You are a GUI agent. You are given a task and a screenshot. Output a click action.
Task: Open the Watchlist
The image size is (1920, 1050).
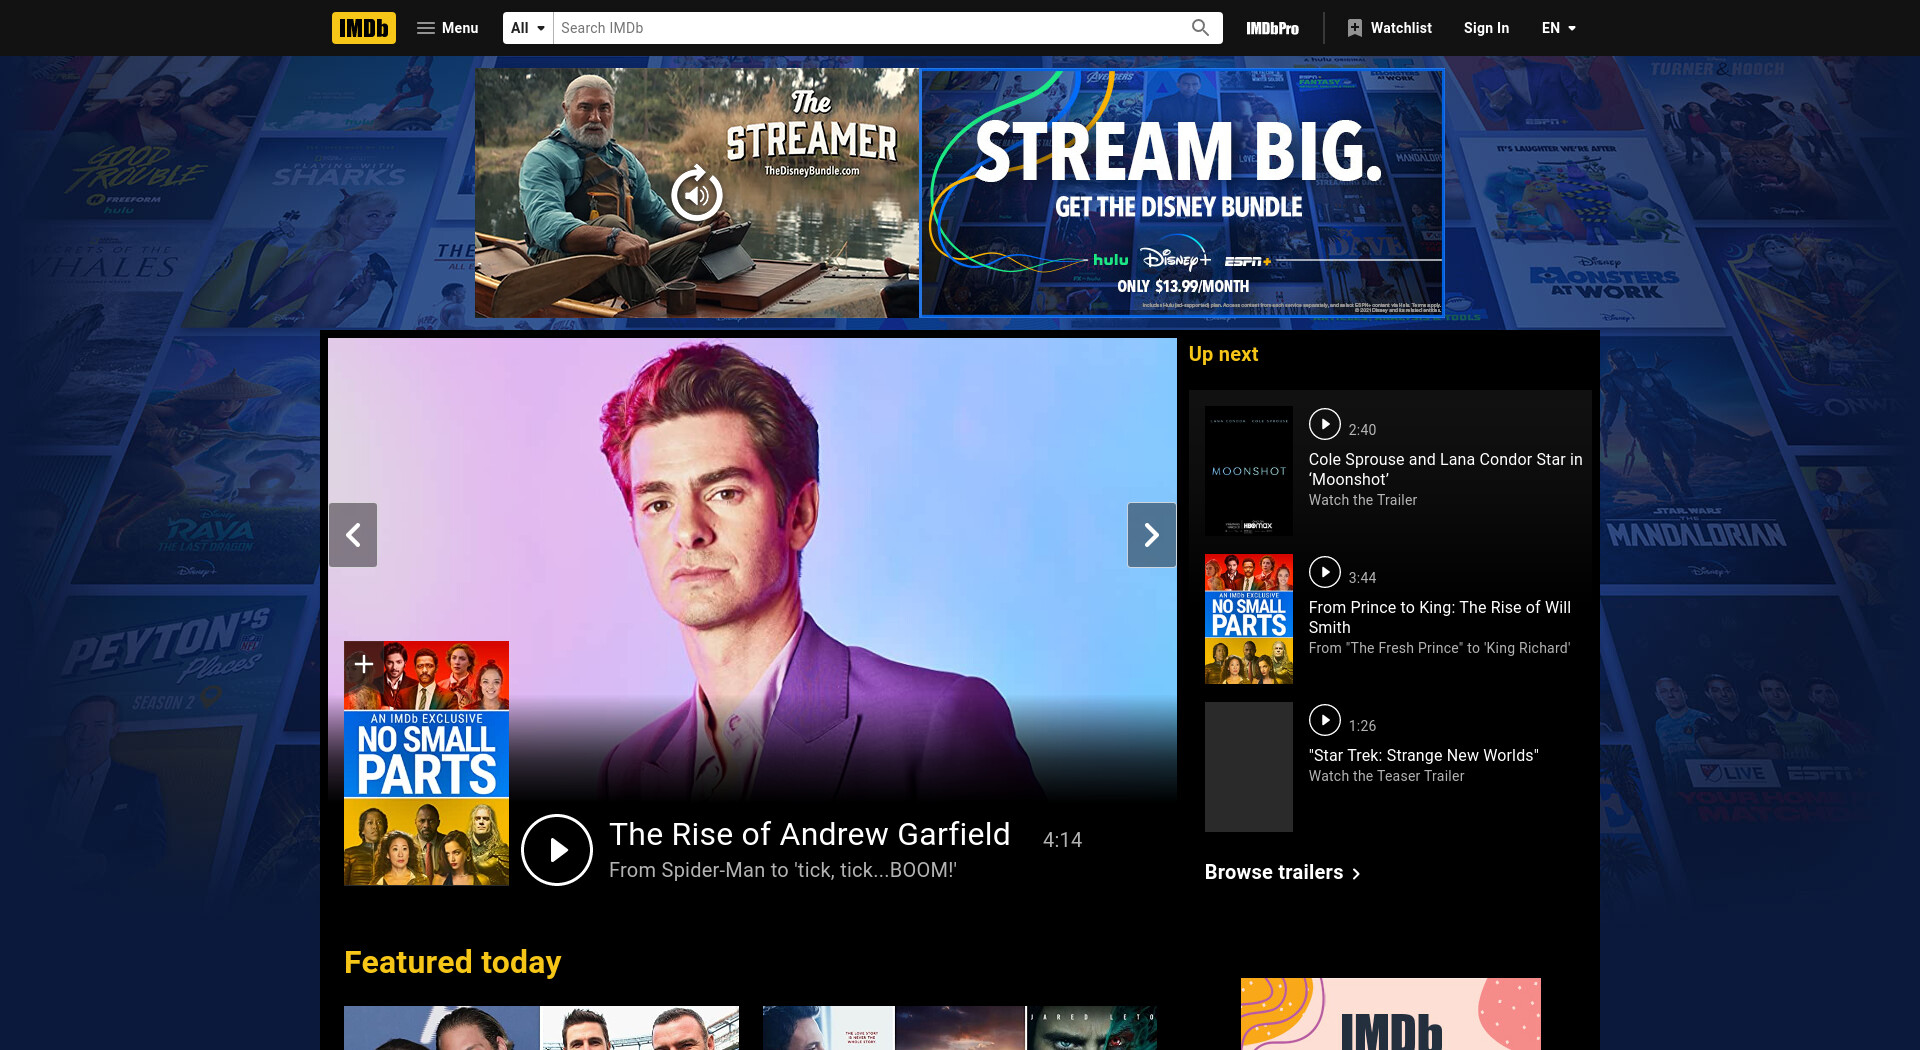coord(1389,28)
